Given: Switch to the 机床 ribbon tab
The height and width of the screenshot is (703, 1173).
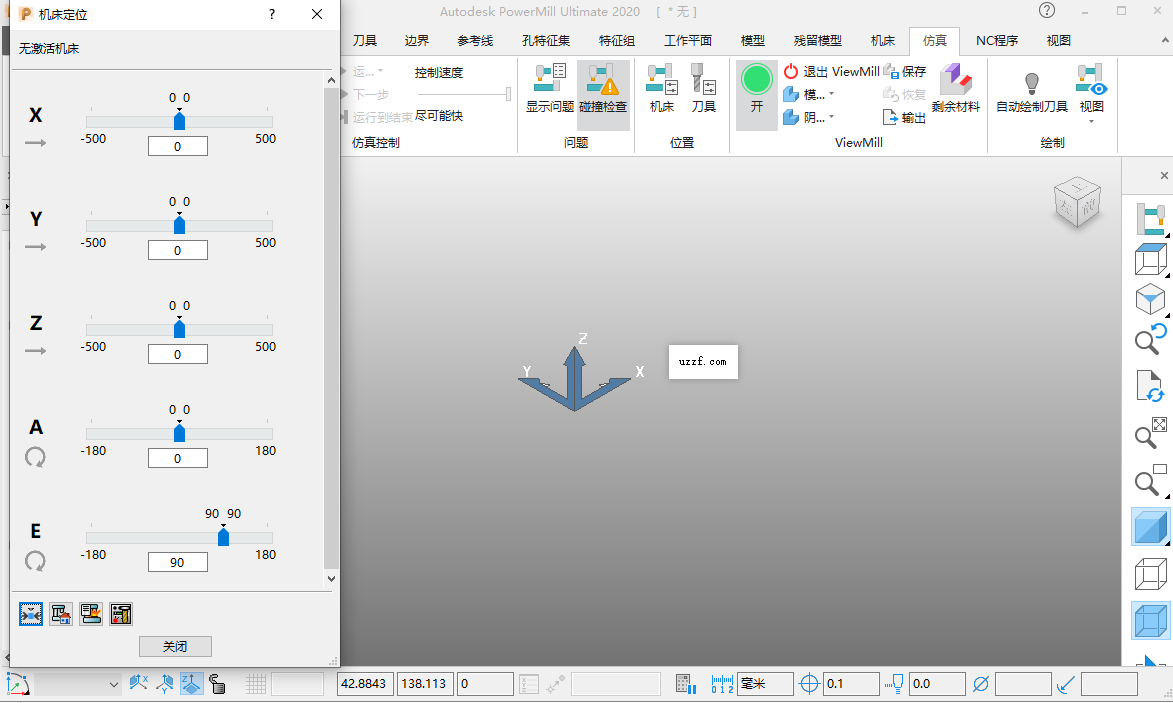Looking at the screenshot, I should point(881,41).
